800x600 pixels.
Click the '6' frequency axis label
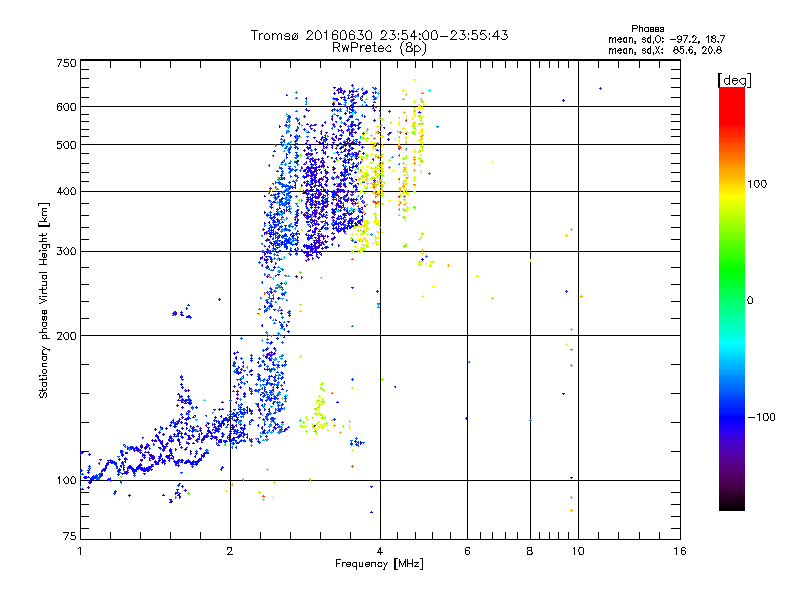[467, 551]
